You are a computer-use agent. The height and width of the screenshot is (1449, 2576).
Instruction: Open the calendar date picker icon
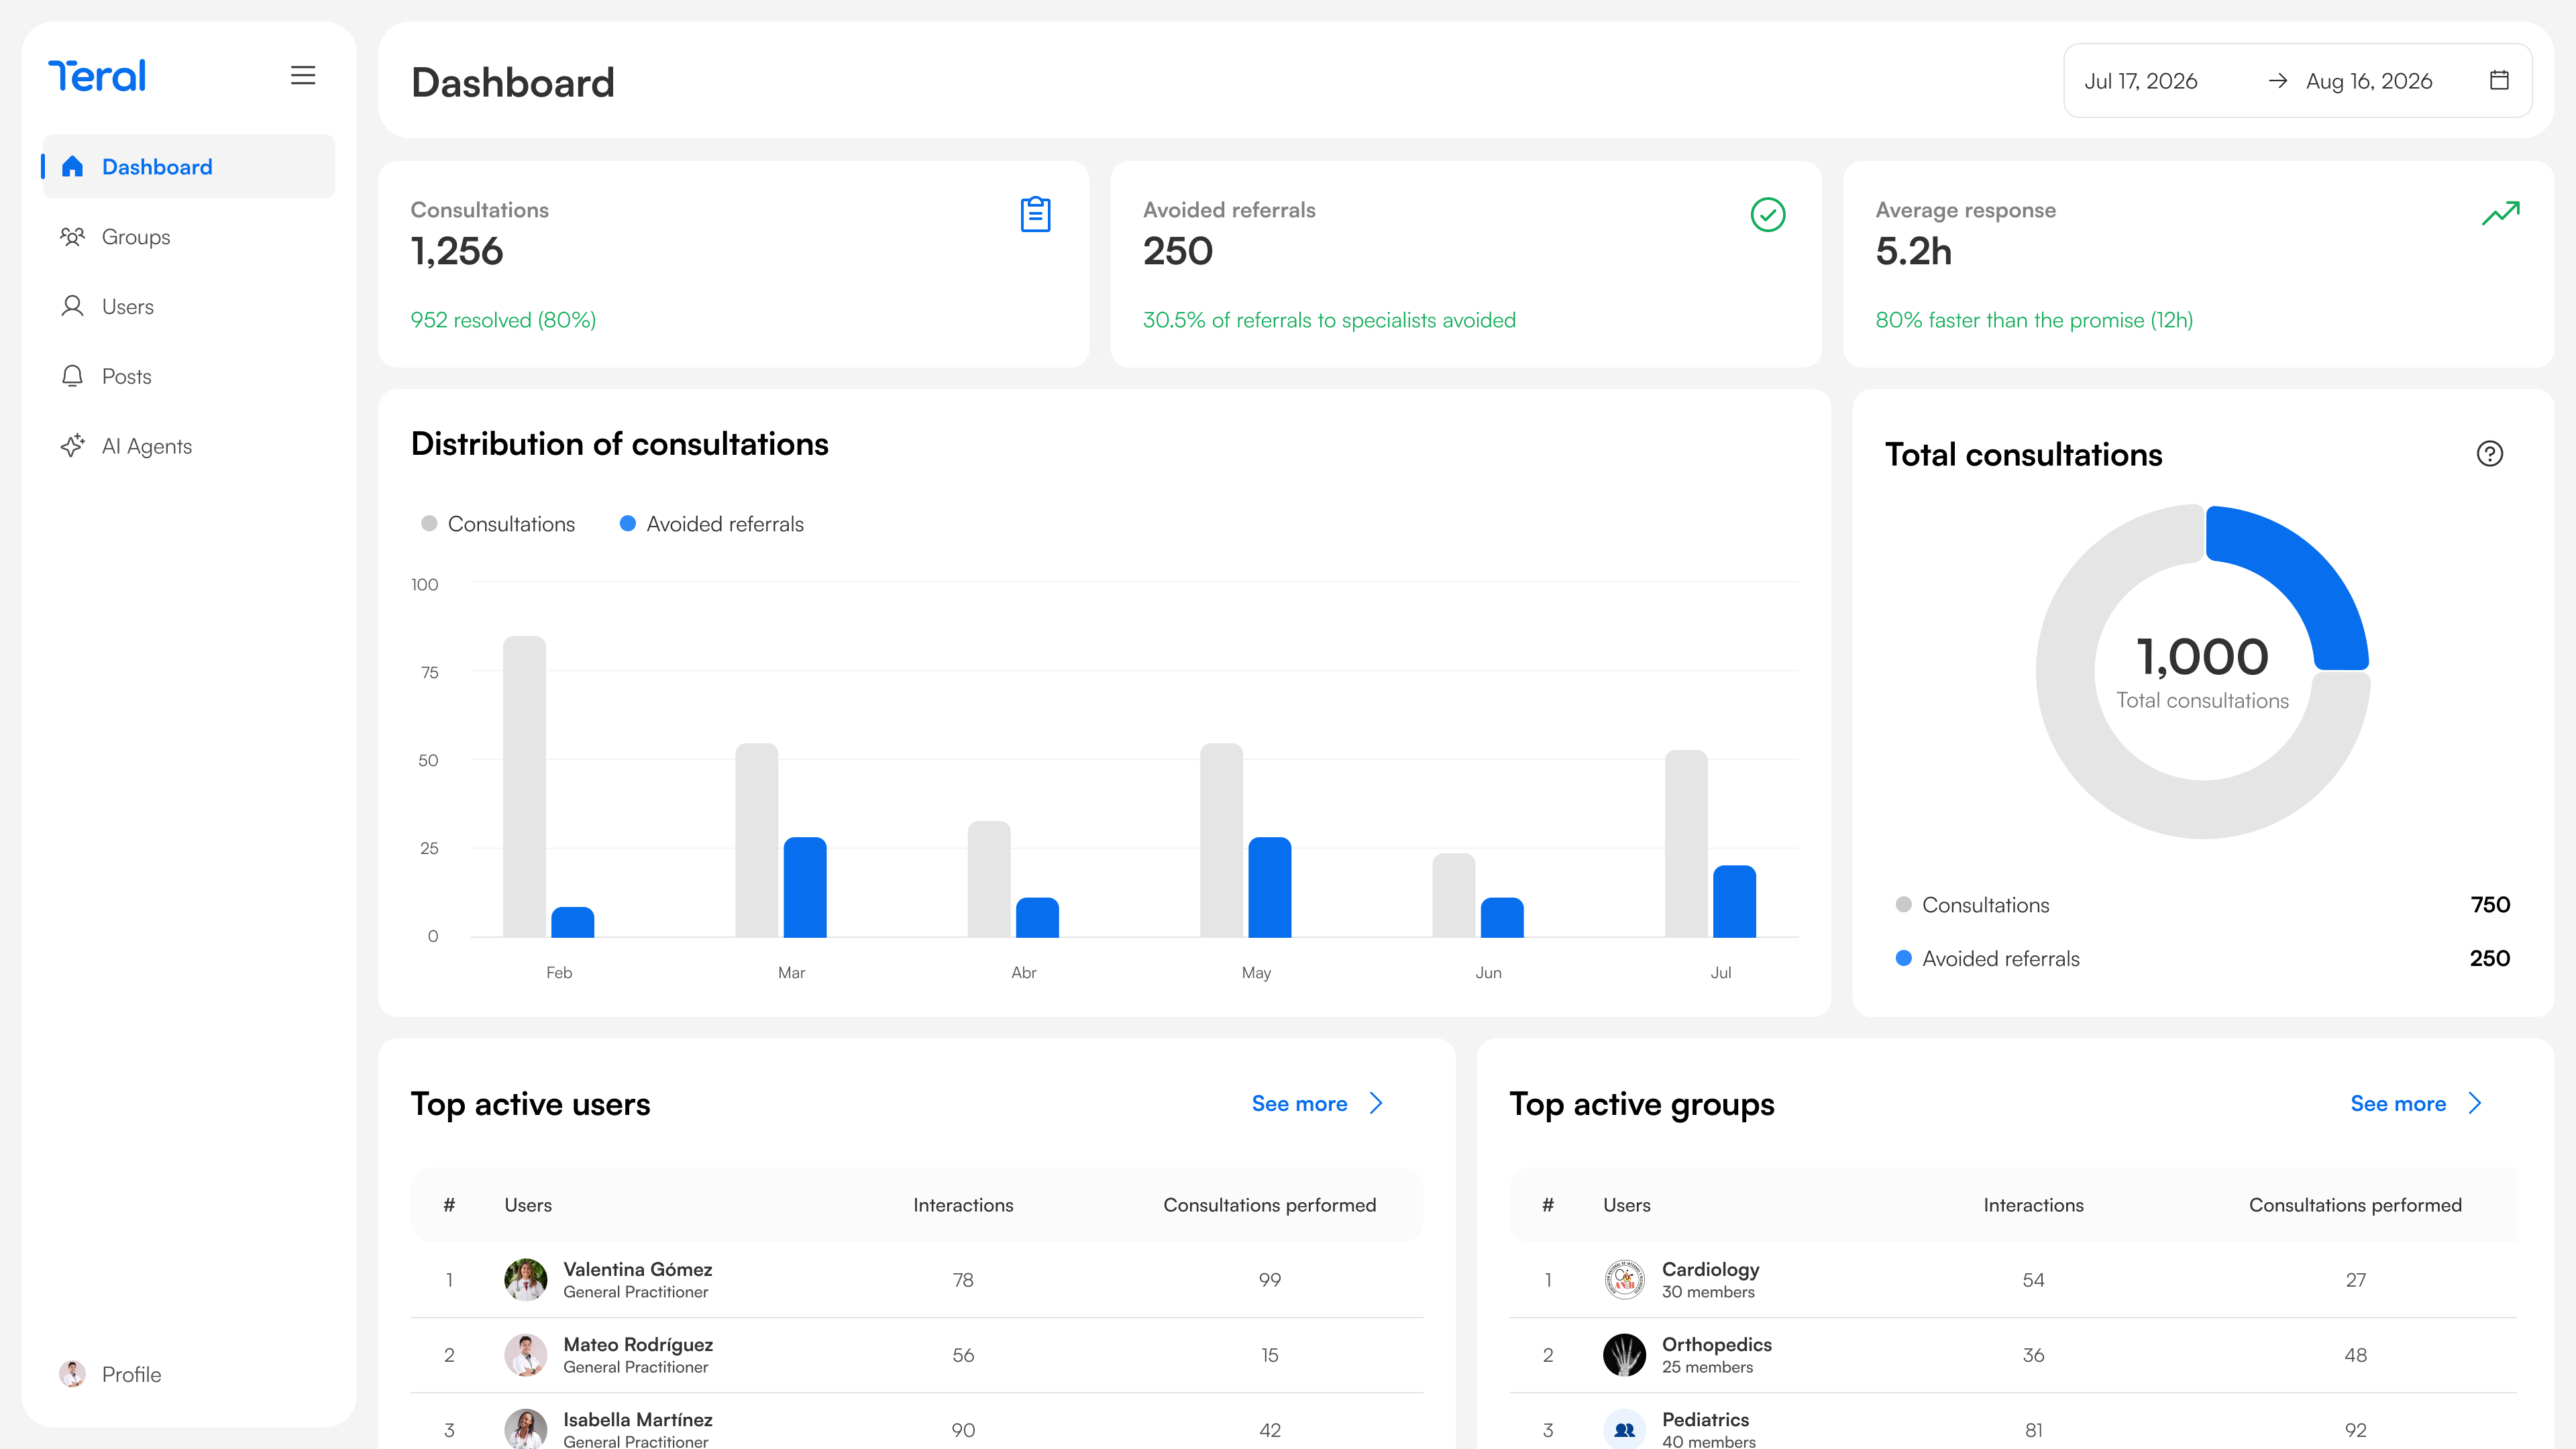pos(2499,81)
